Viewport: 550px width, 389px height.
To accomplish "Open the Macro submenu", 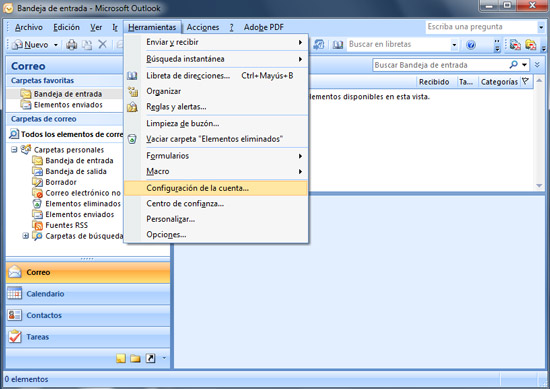I will click(216, 172).
